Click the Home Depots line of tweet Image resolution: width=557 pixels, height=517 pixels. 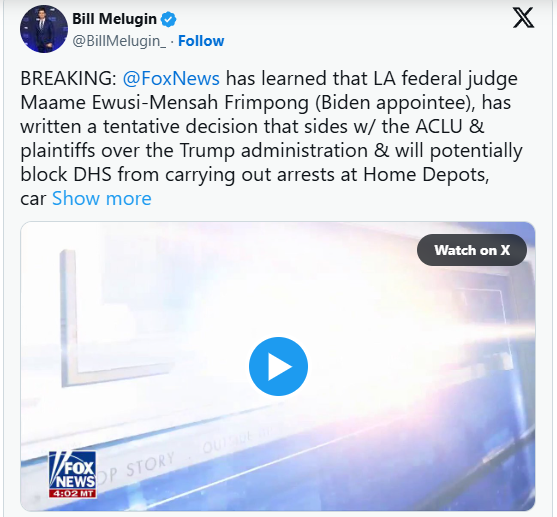click(x=255, y=174)
